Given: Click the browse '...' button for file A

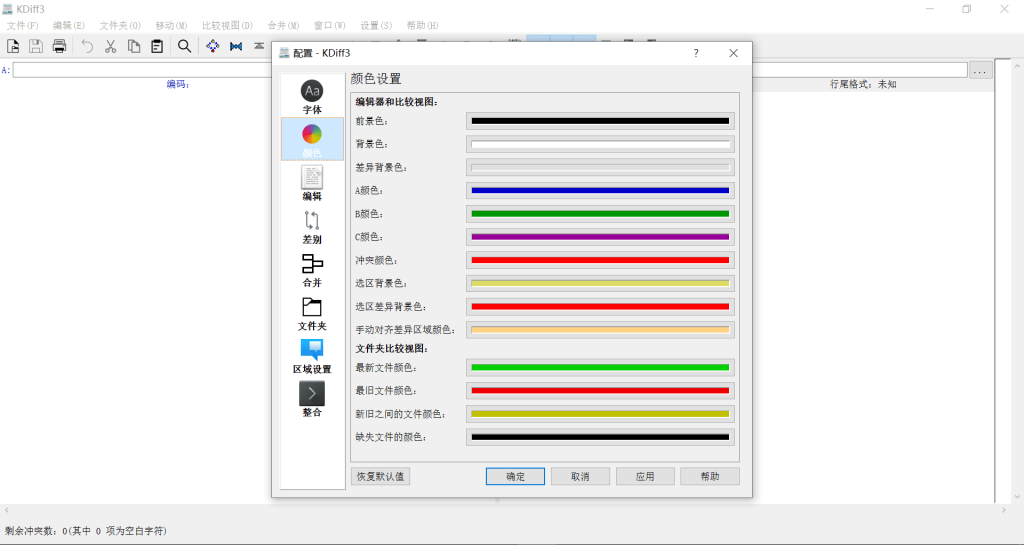Looking at the screenshot, I should 980,70.
